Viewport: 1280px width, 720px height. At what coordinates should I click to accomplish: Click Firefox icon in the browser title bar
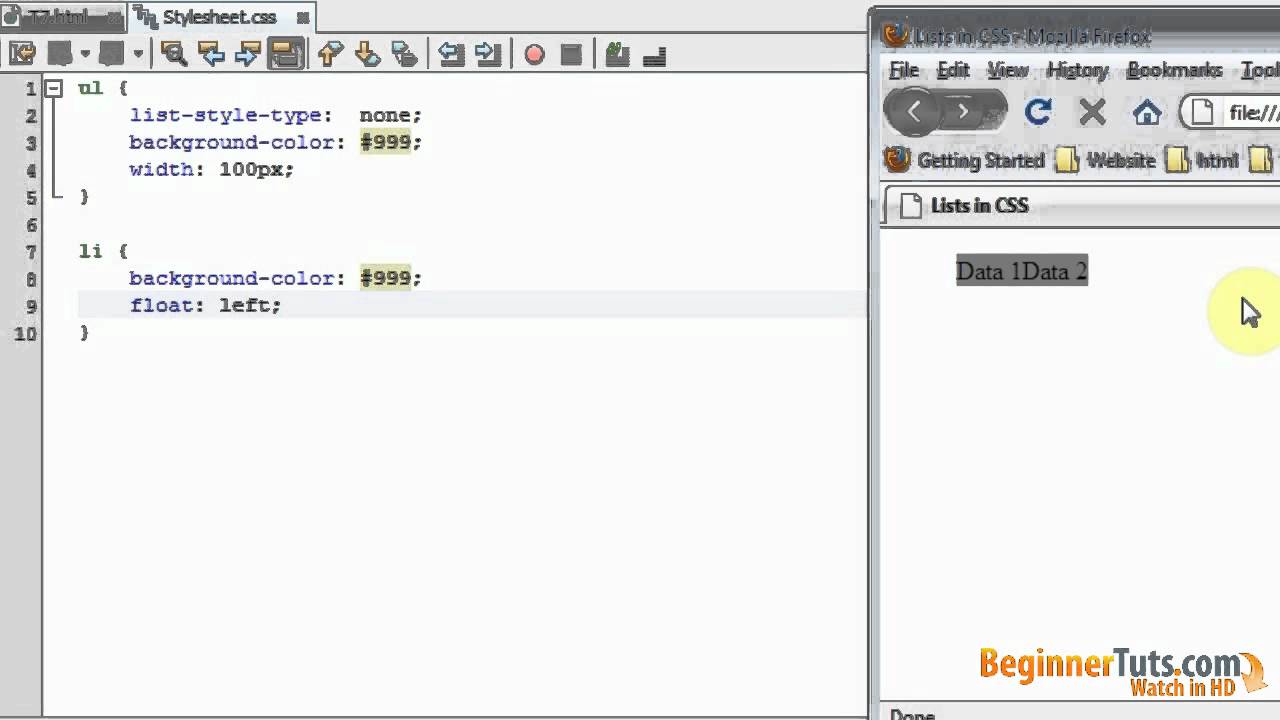(x=896, y=36)
